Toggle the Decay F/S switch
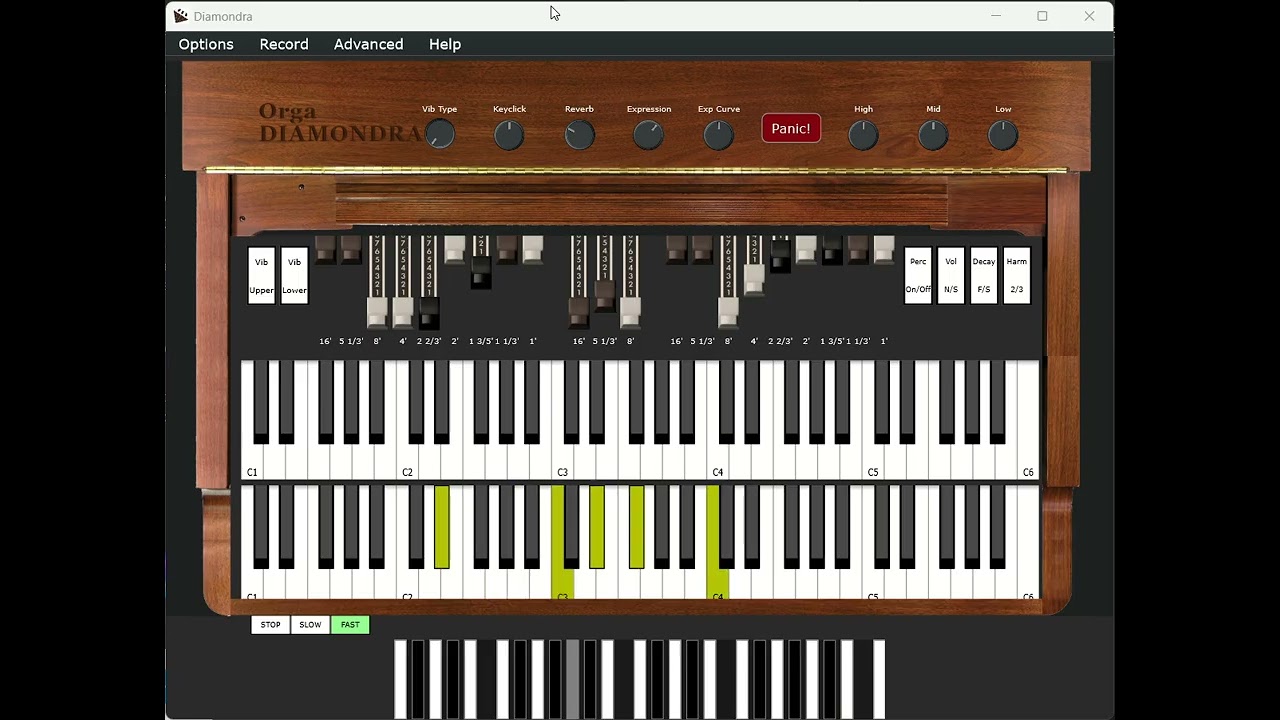 tap(984, 276)
